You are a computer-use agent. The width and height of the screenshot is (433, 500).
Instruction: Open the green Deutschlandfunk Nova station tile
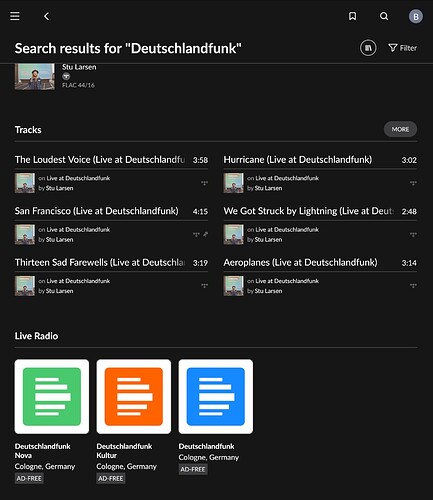tap(52, 396)
